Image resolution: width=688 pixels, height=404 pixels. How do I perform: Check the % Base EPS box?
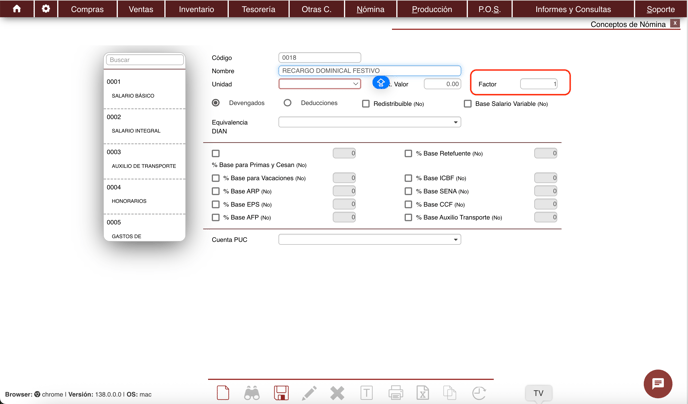click(x=215, y=204)
